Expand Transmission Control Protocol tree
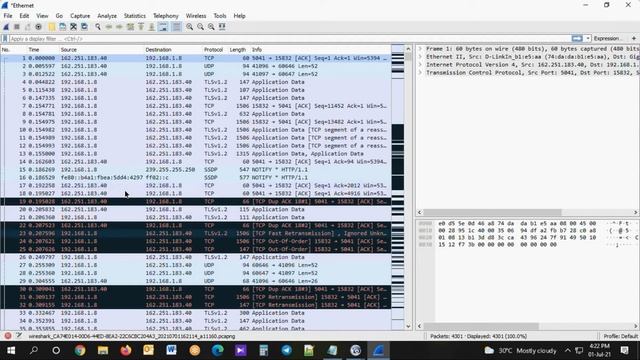This screenshot has width=640, height=360. [x=420, y=73]
